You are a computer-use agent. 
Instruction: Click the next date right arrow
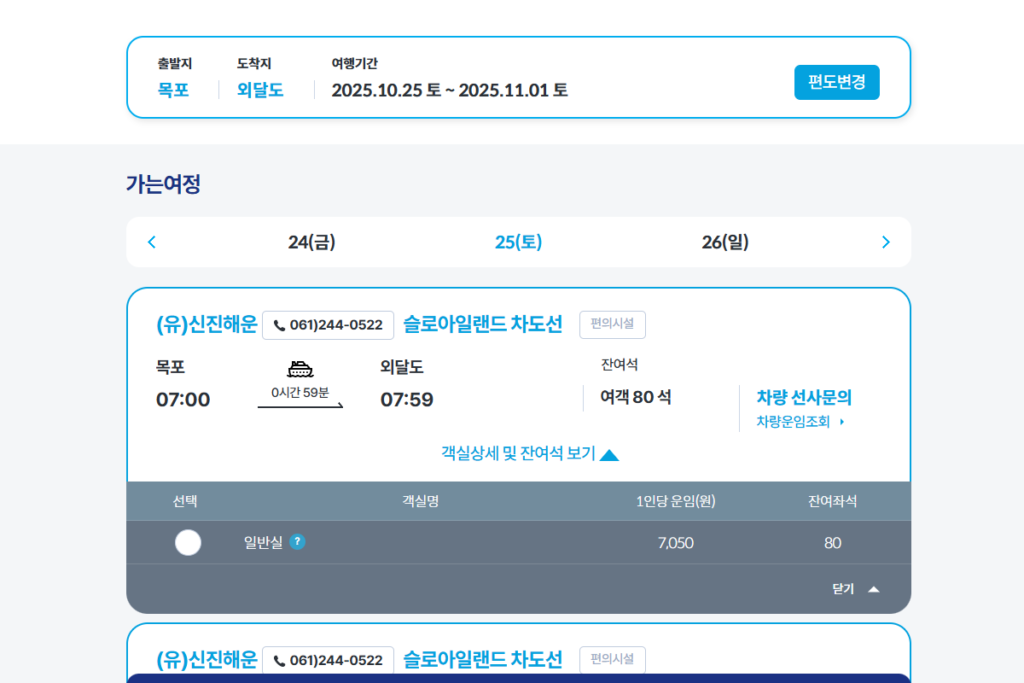point(886,242)
